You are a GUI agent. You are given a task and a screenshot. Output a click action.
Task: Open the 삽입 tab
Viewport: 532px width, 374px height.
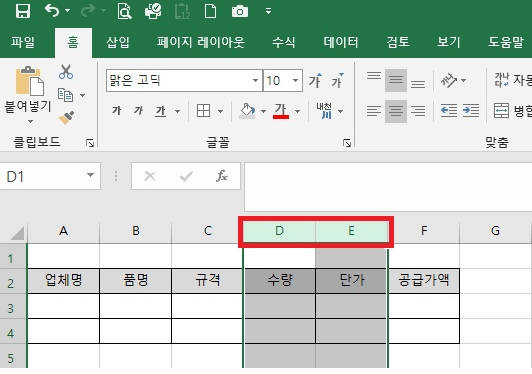(118, 42)
